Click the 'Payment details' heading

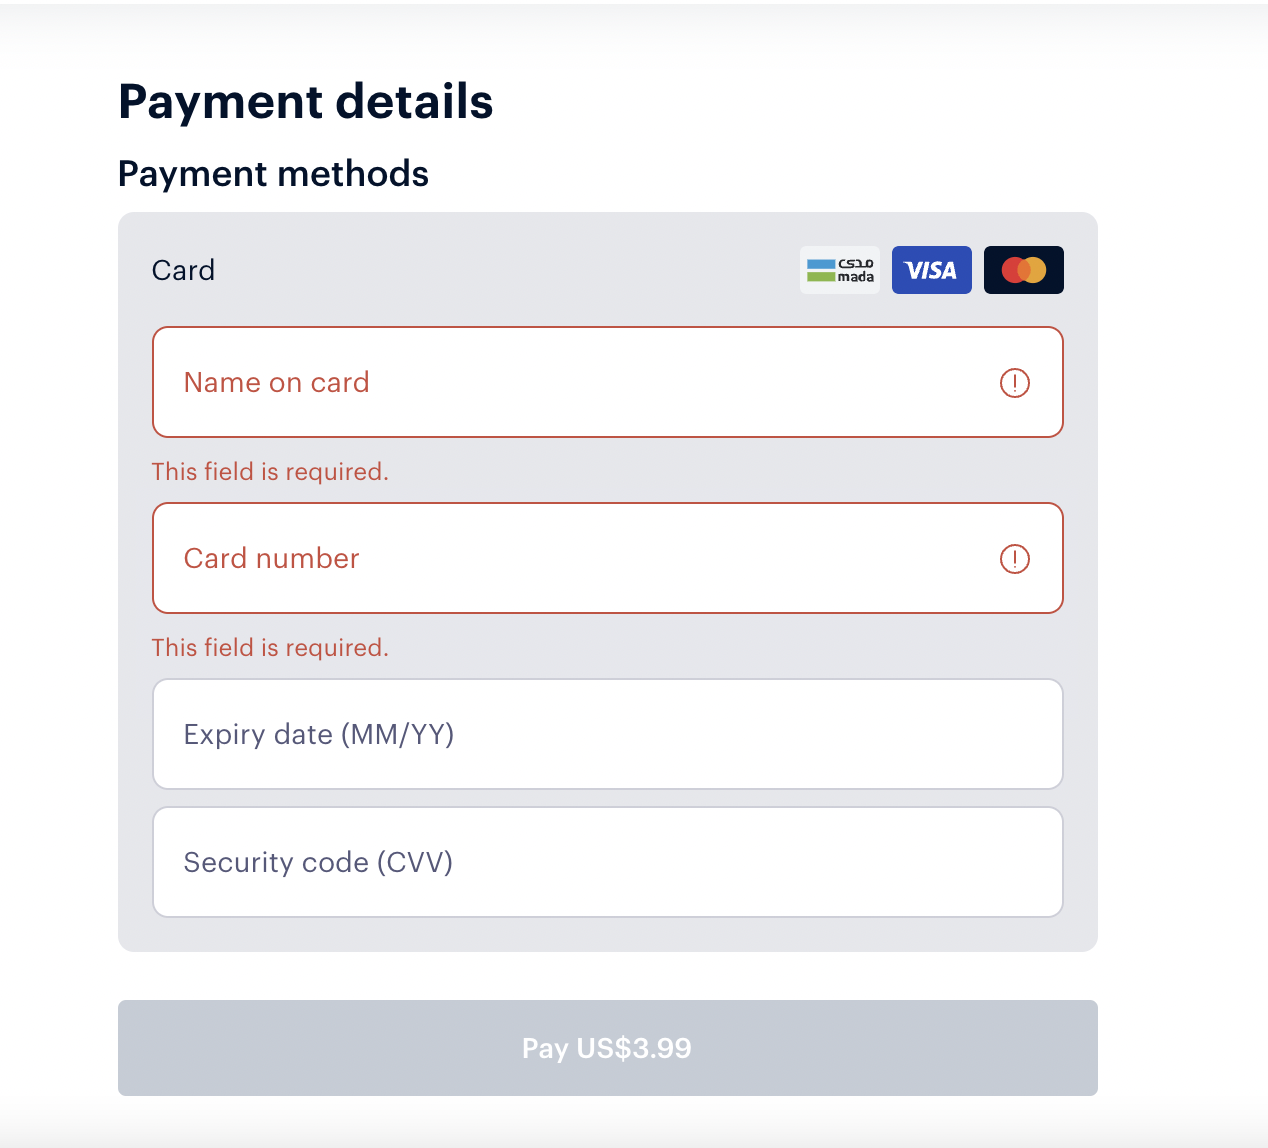(x=305, y=102)
